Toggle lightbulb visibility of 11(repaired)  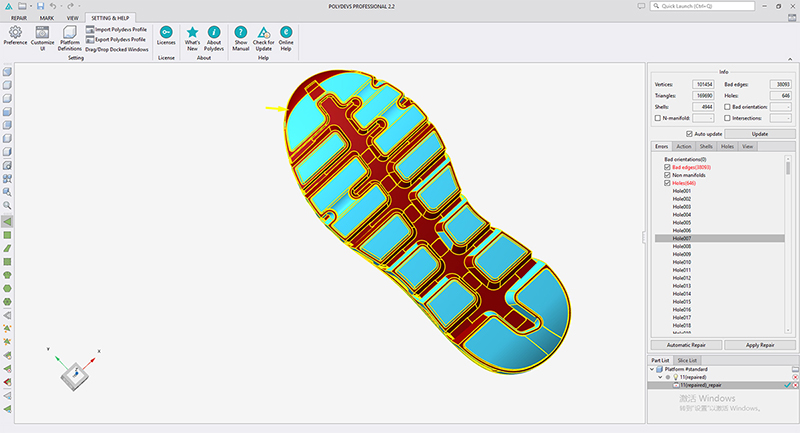(x=675, y=377)
